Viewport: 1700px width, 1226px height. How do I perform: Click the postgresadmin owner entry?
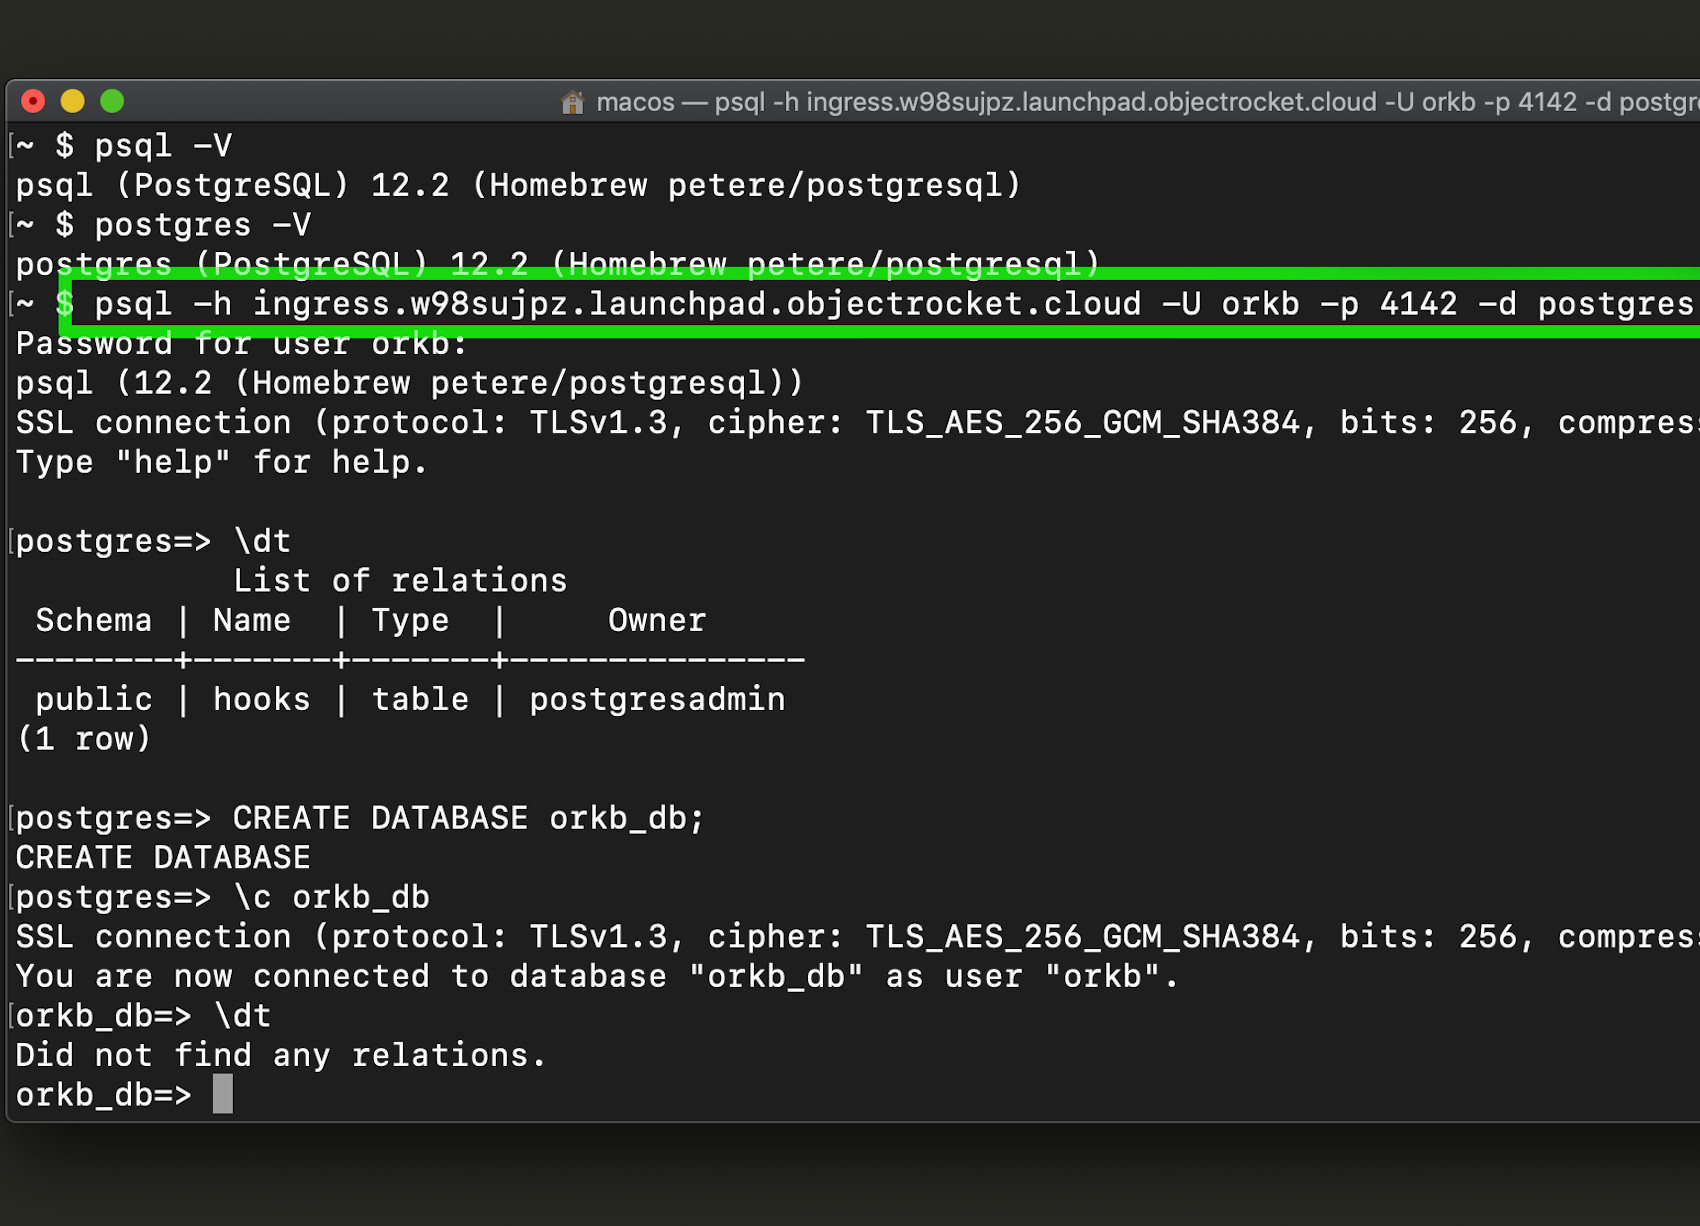pyautogui.click(x=657, y=698)
